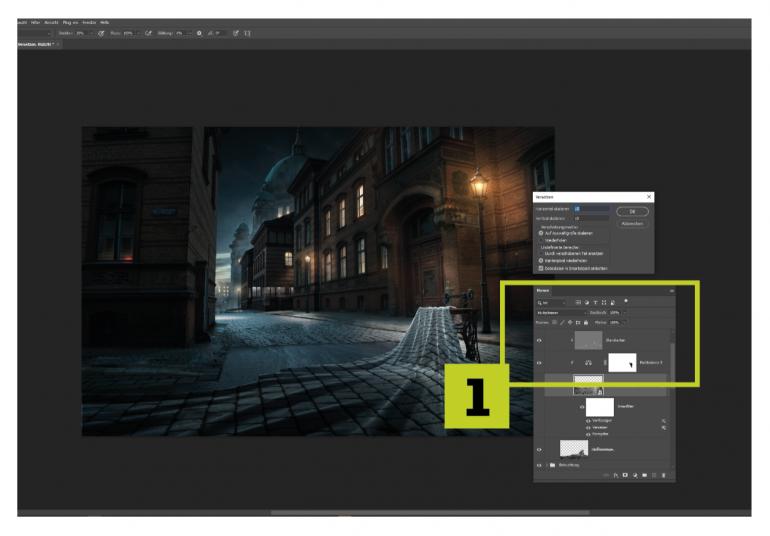Select 'Durch verschobenen Teil ersetzen' radio option
This screenshot has width=770, height=536.
[541, 254]
